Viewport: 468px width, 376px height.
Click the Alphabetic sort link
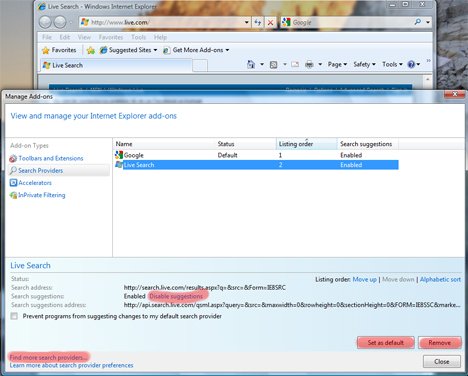(x=440, y=279)
